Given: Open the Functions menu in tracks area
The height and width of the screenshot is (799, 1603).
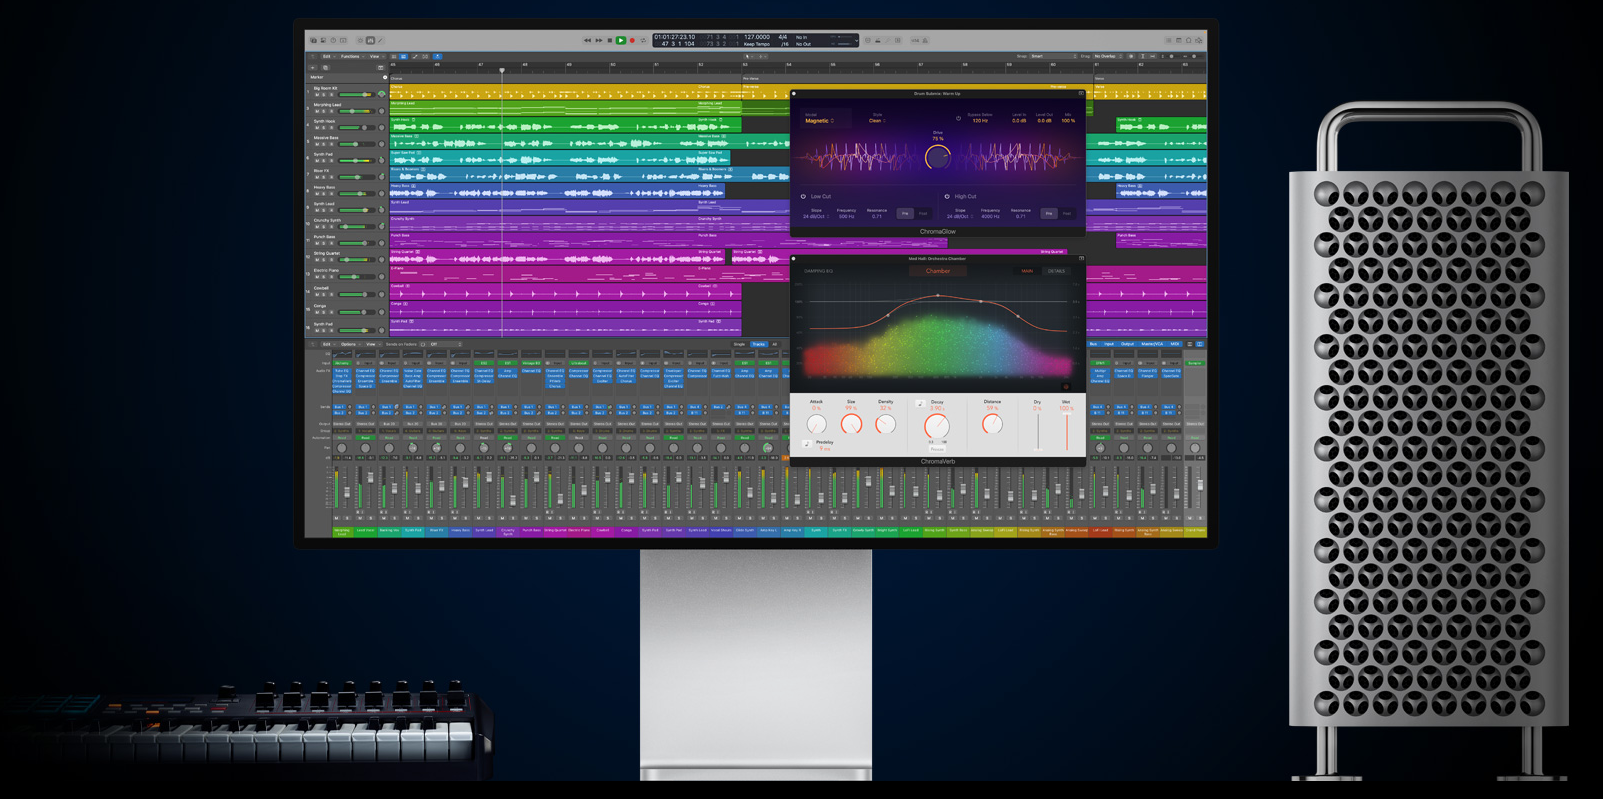Looking at the screenshot, I should (x=350, y=57).
